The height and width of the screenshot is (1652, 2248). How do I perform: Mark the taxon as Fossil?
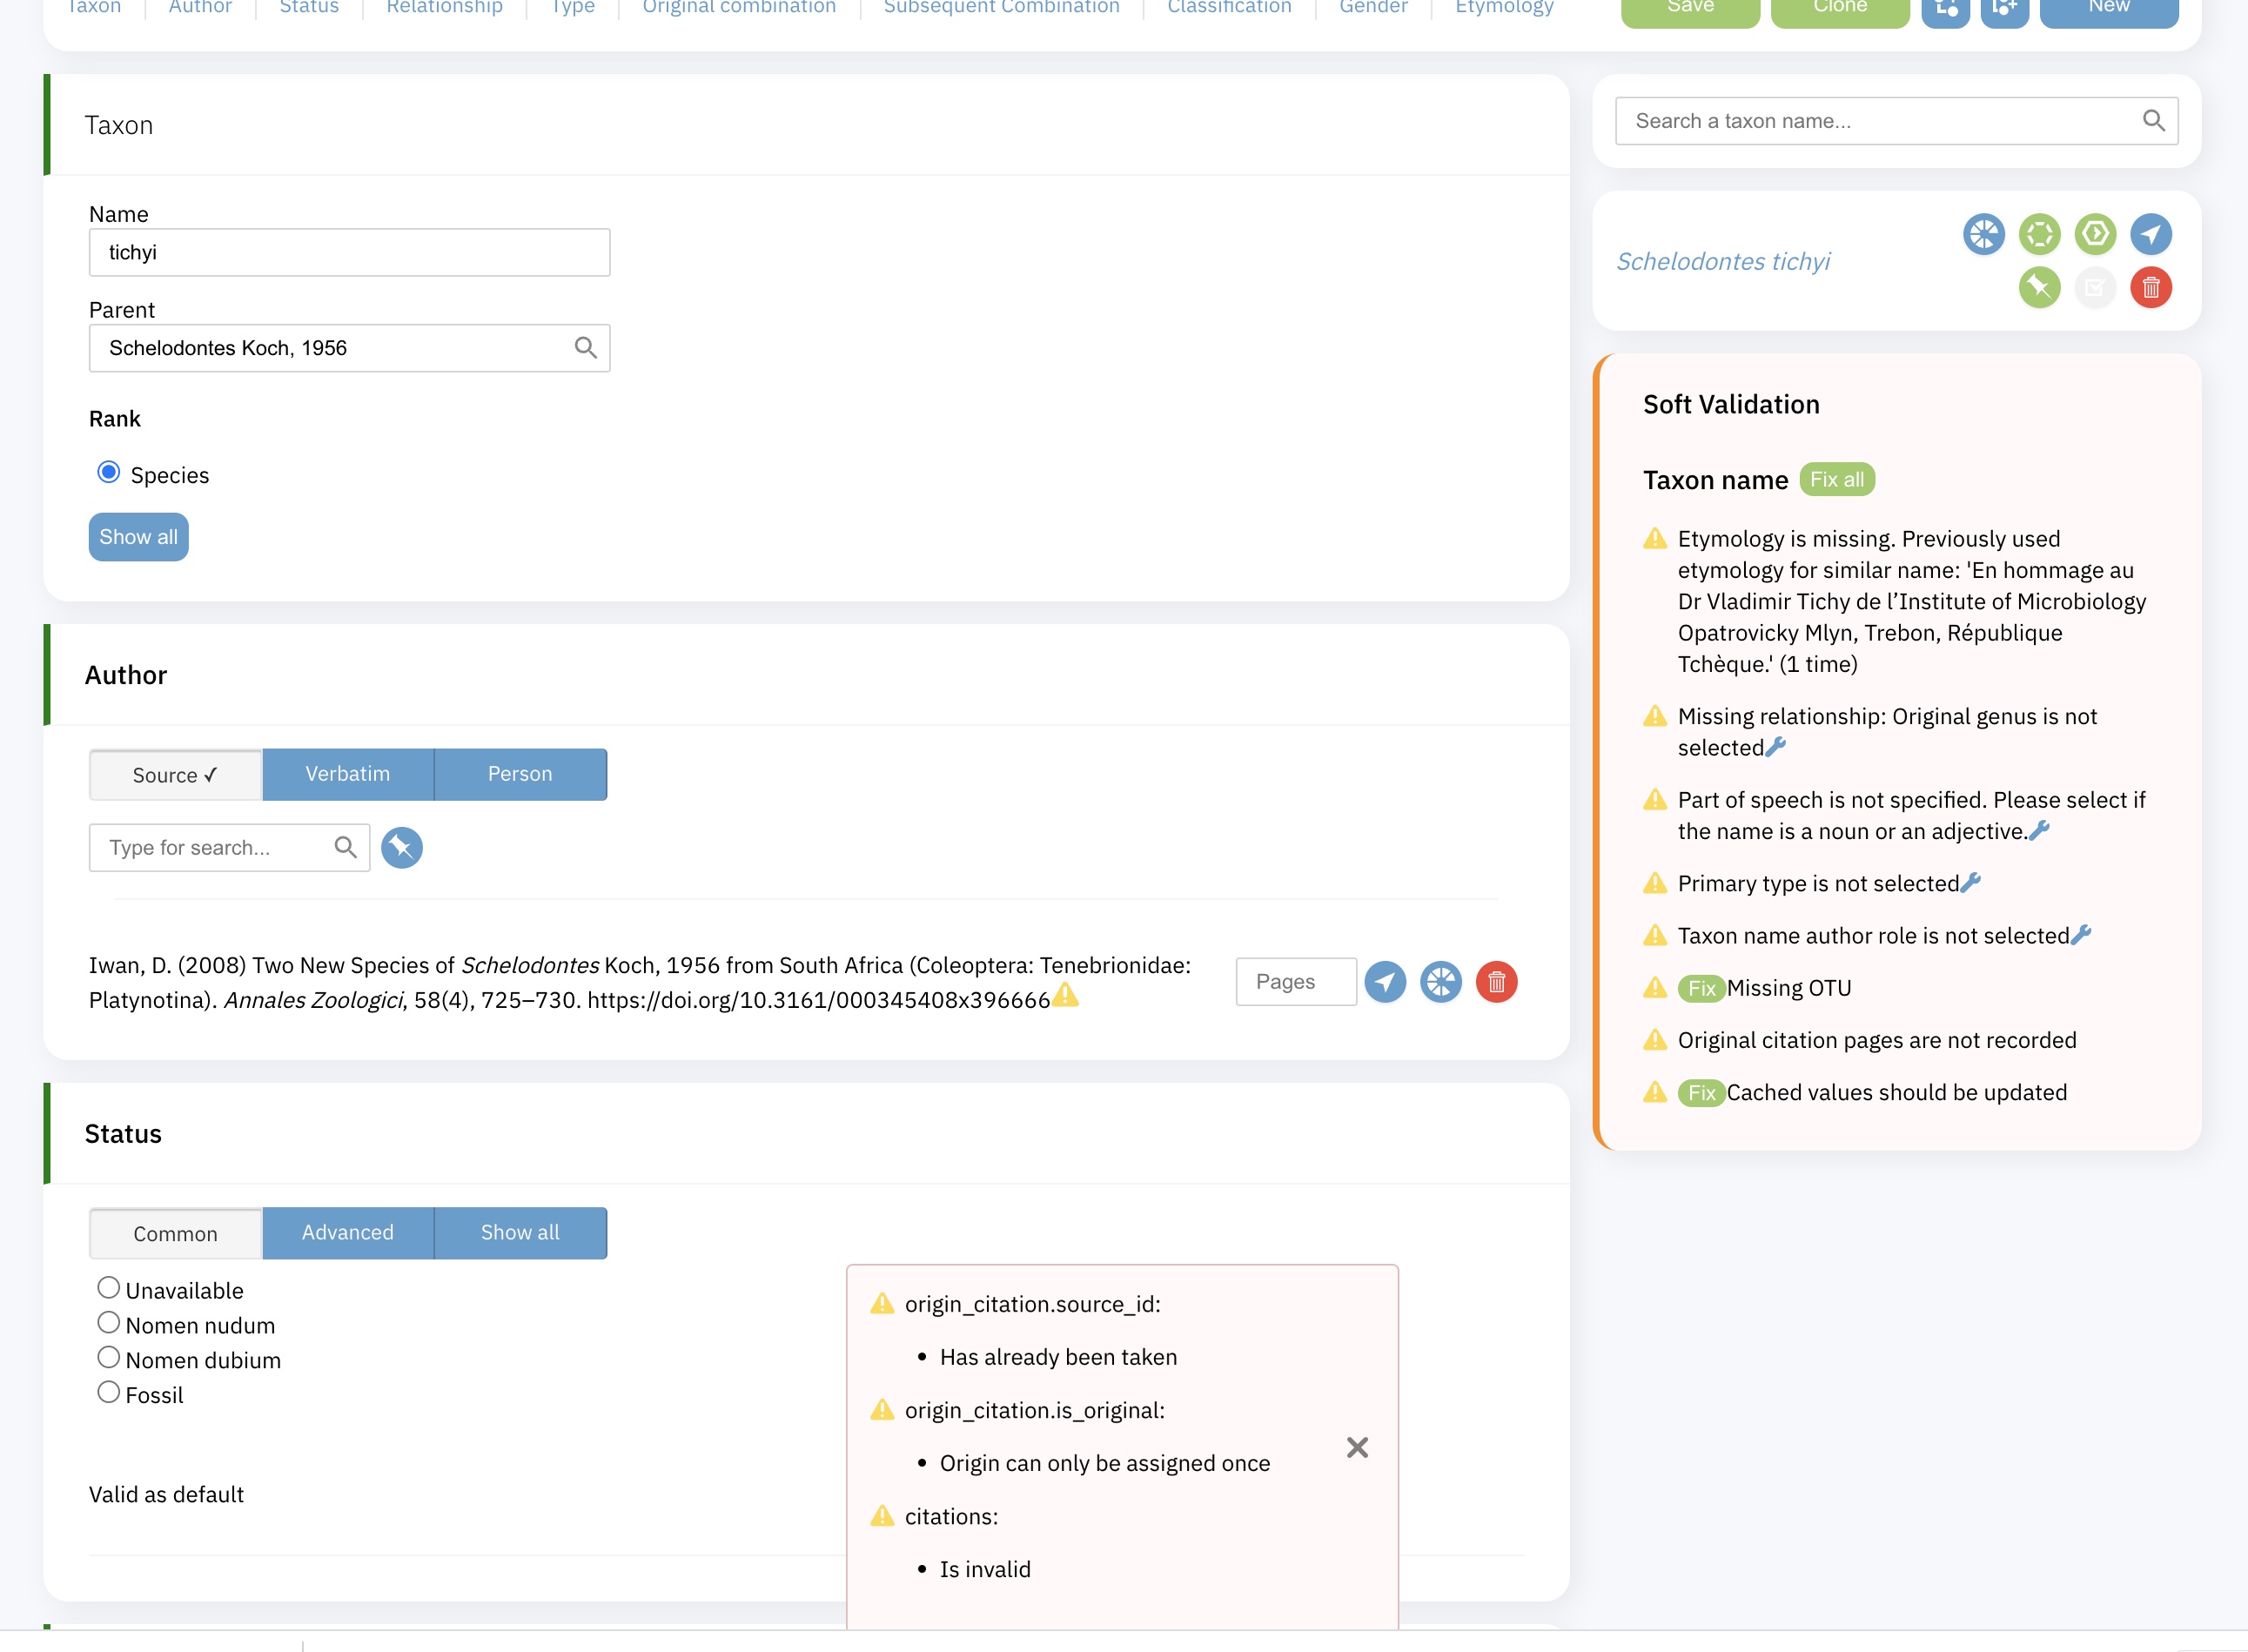click(109, 1392)
